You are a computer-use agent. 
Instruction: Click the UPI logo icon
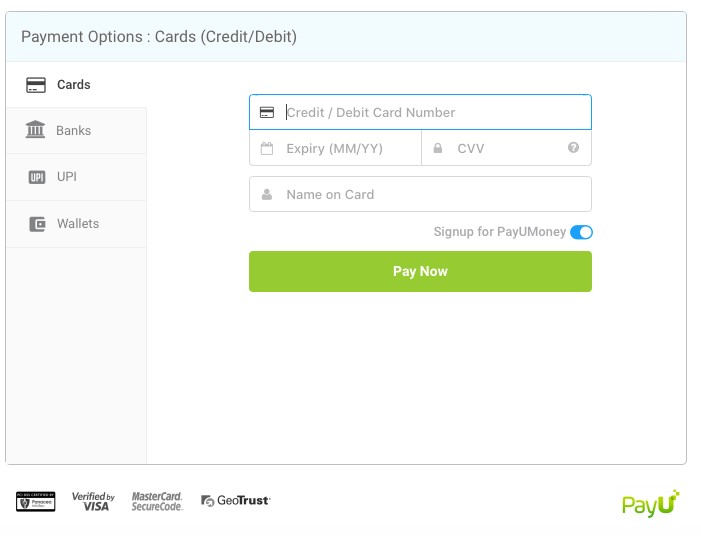(x=37, y=177)
